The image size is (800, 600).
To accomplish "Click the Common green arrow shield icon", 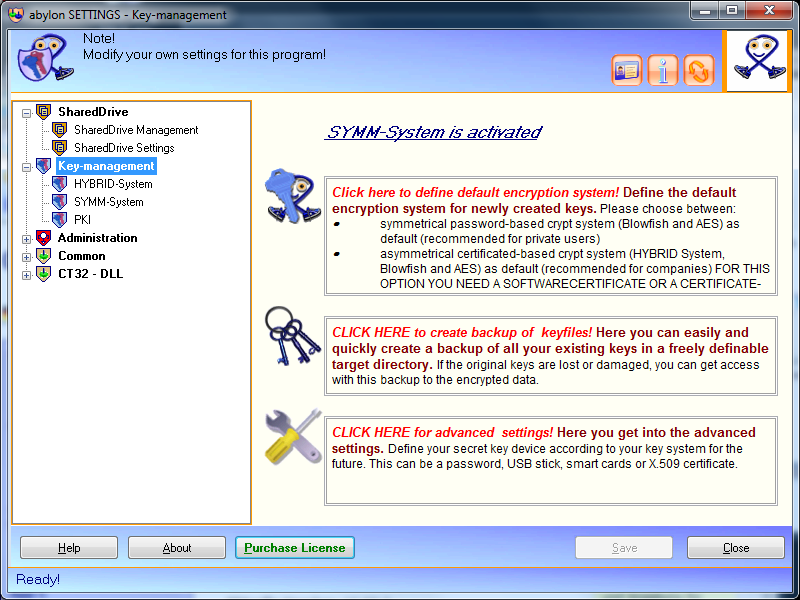I will pos(44,256).
